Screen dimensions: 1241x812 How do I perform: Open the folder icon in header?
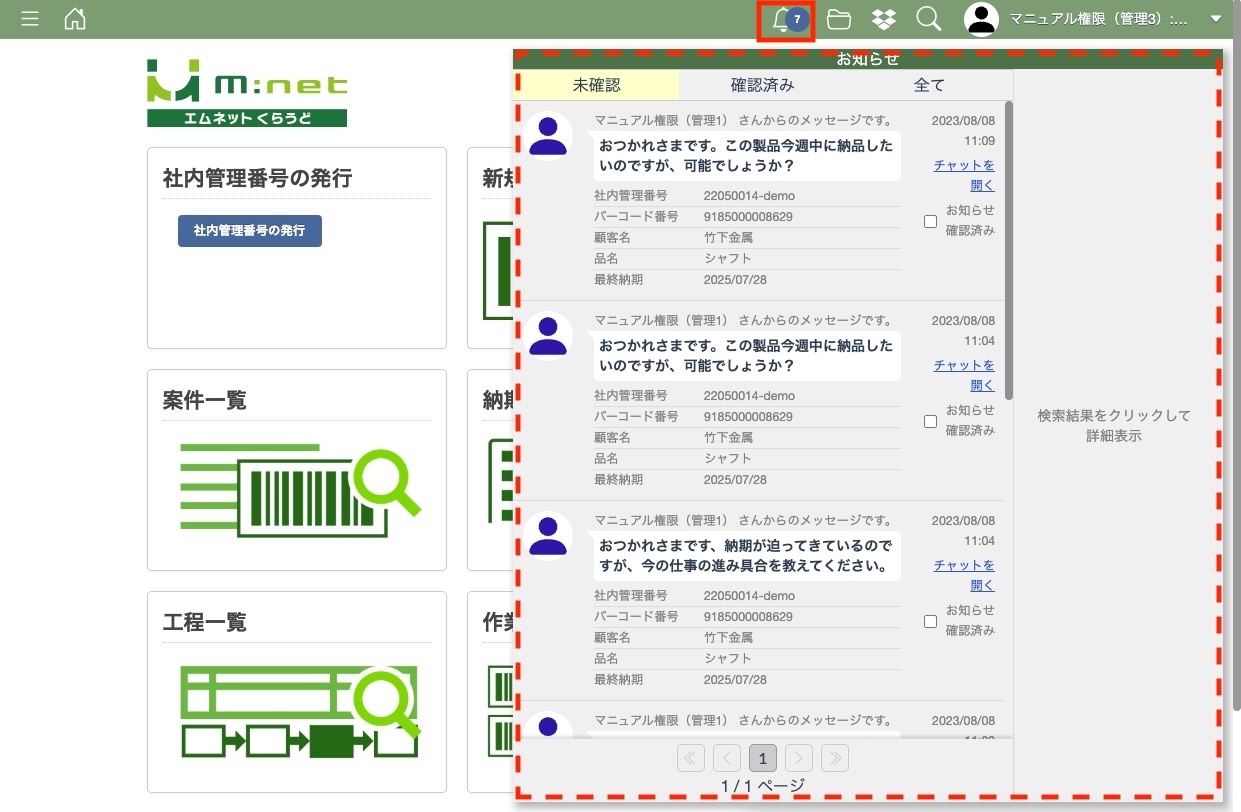pyautogui.click(x=838, y=19)
